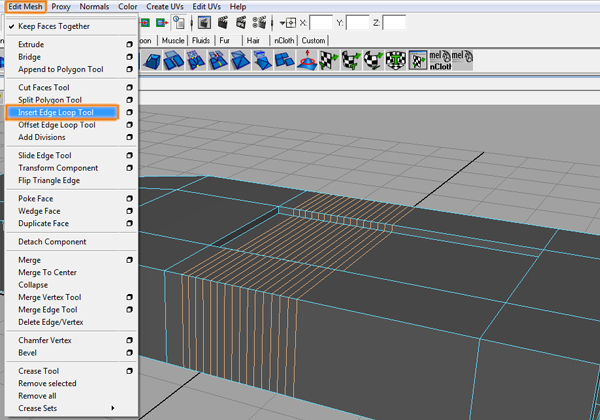Choose Merge To Center in the menu
Viewport: 600px width, 420px height.
[x=47, y=272]
